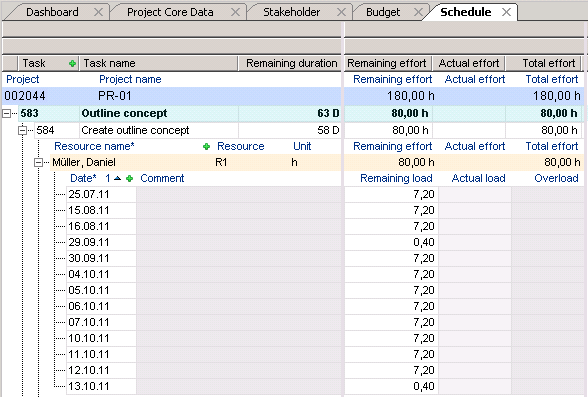This screenshot has width=588, height=397.
Task: Select project number 002044
Action: tap(25, 96)
